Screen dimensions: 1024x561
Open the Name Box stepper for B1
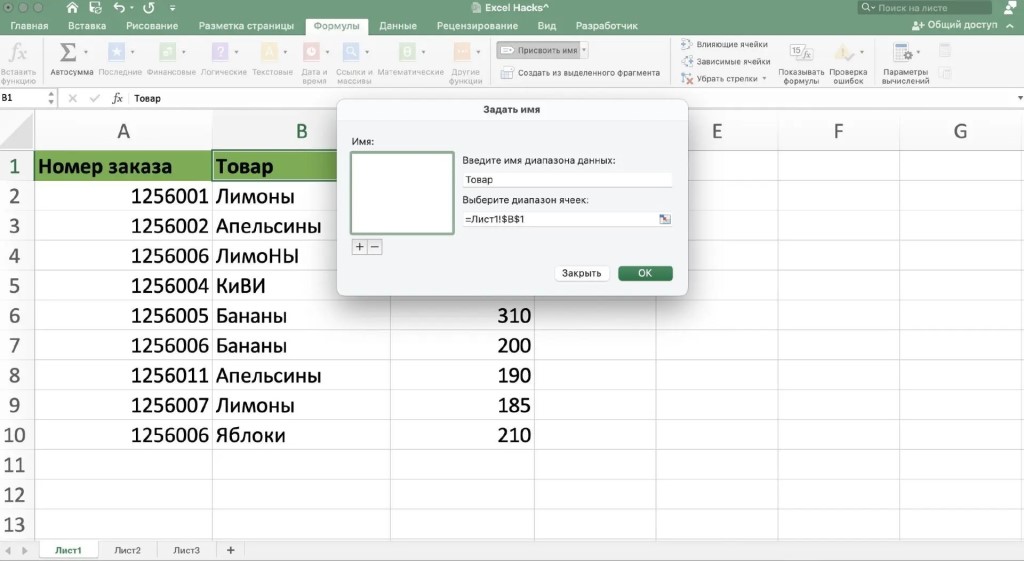pos(52,98)
